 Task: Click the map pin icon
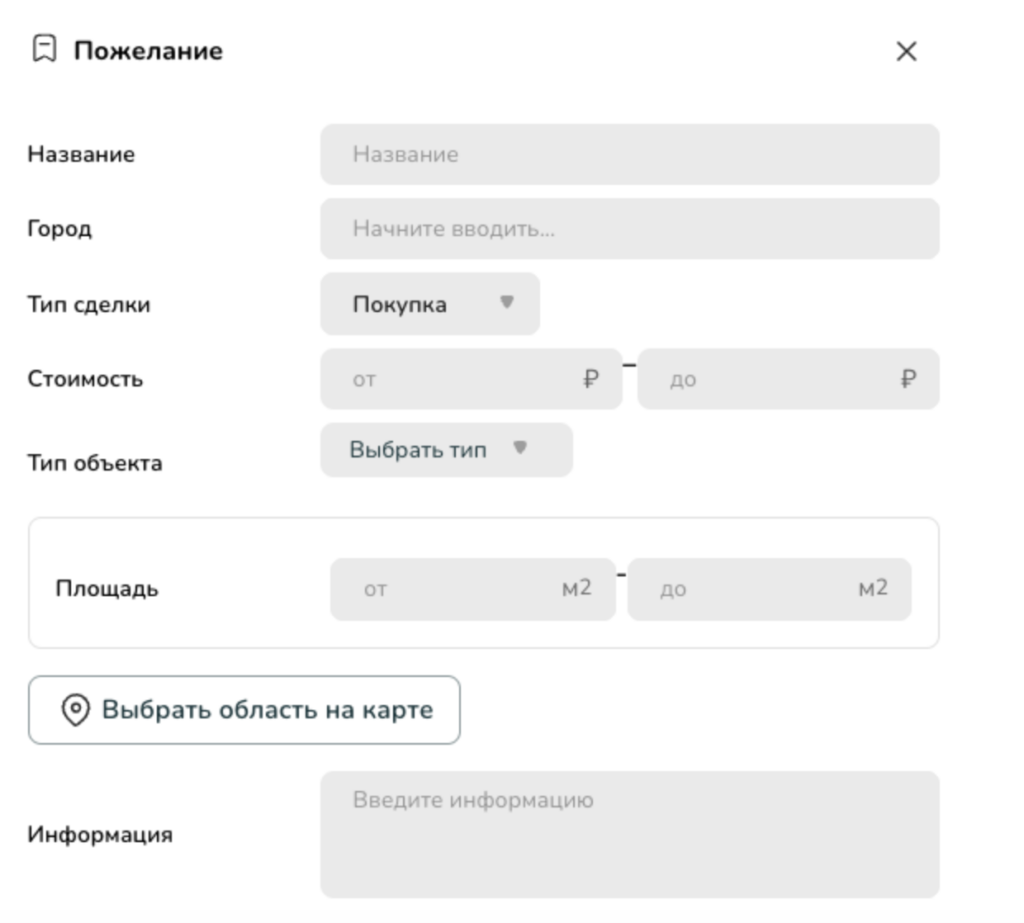click(x=75, y=710)
